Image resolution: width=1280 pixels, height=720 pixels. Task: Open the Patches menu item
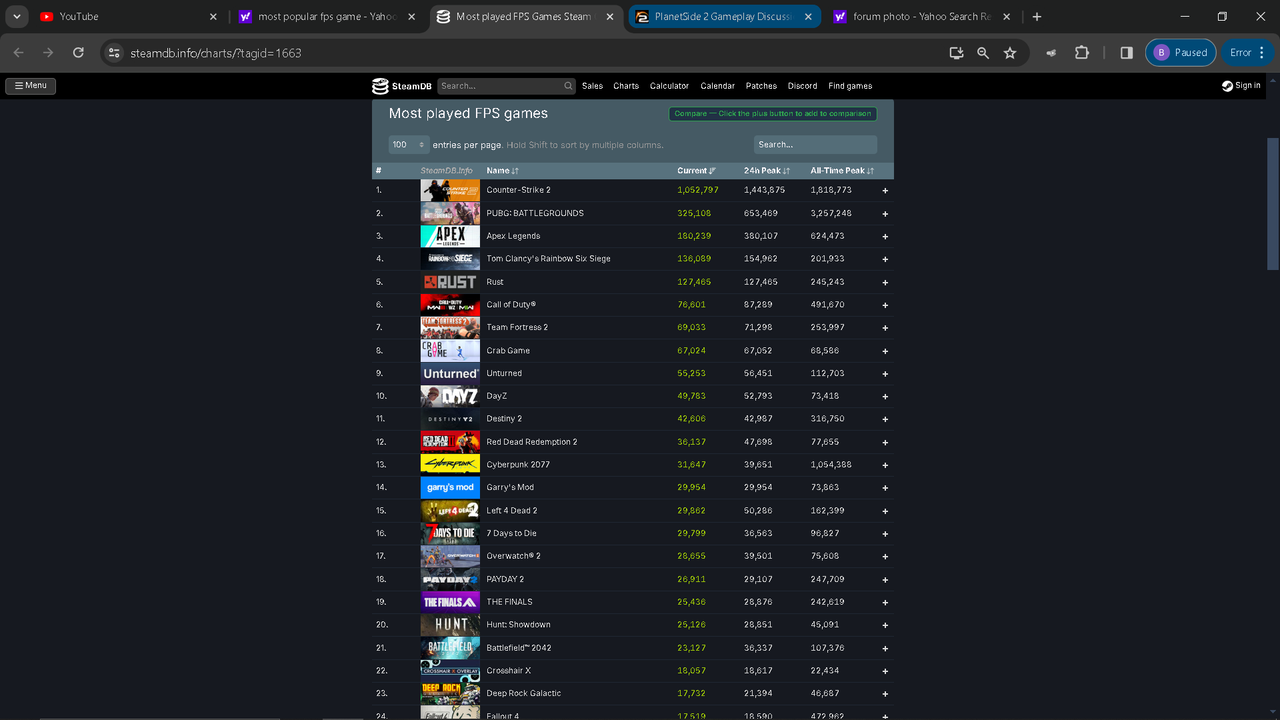coord(761,86)
